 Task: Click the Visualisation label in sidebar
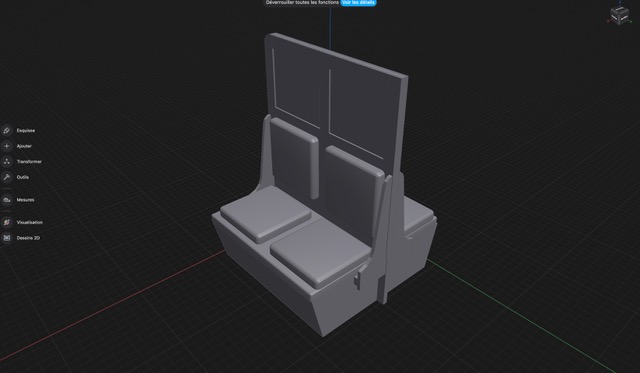pyautogui.click(x=29, y=222)
